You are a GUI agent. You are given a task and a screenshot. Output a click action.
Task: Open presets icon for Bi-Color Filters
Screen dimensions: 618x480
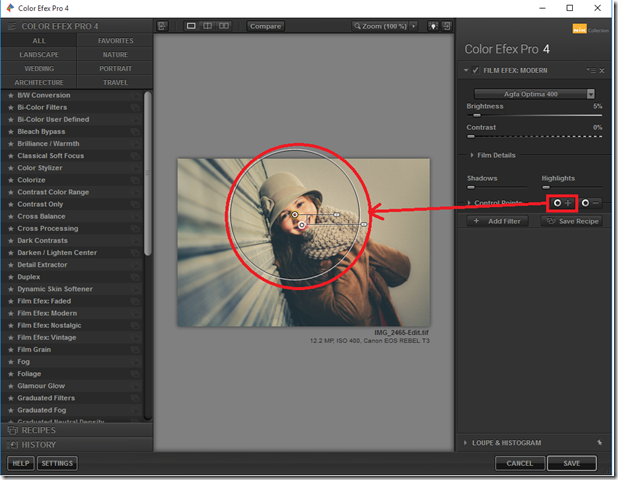pos(135,108)
